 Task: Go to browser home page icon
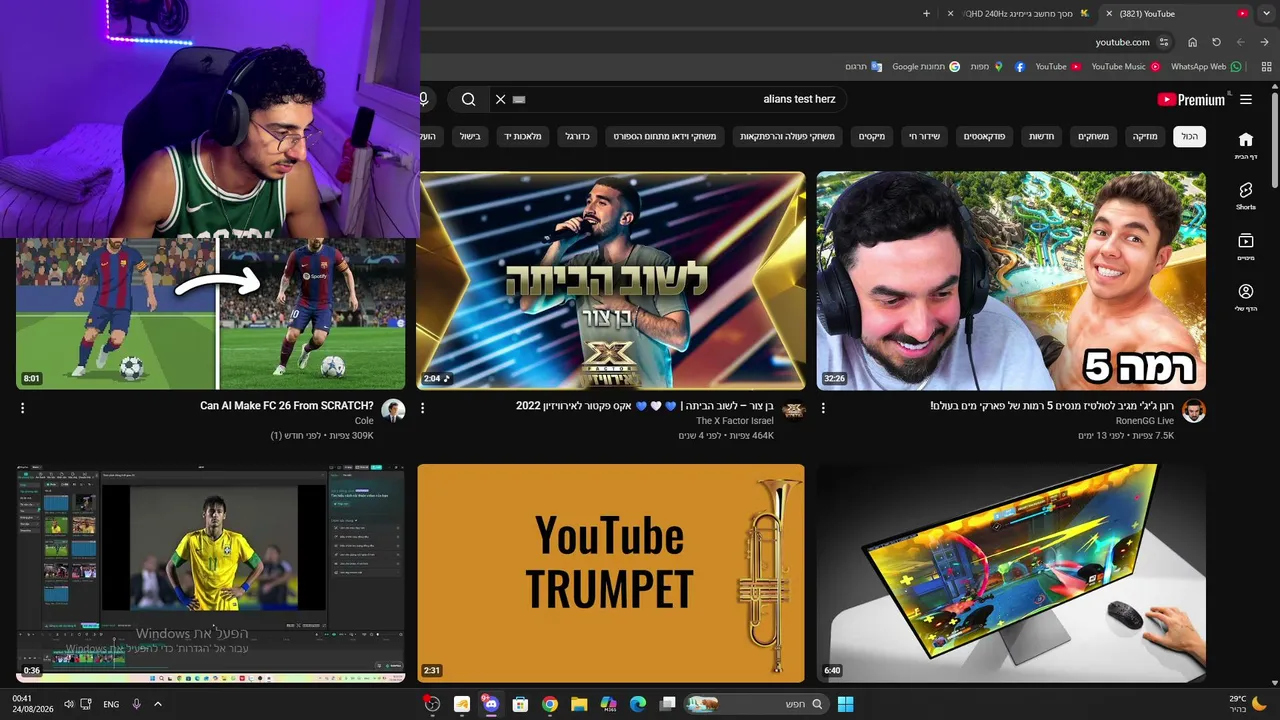click(1192, 42)
